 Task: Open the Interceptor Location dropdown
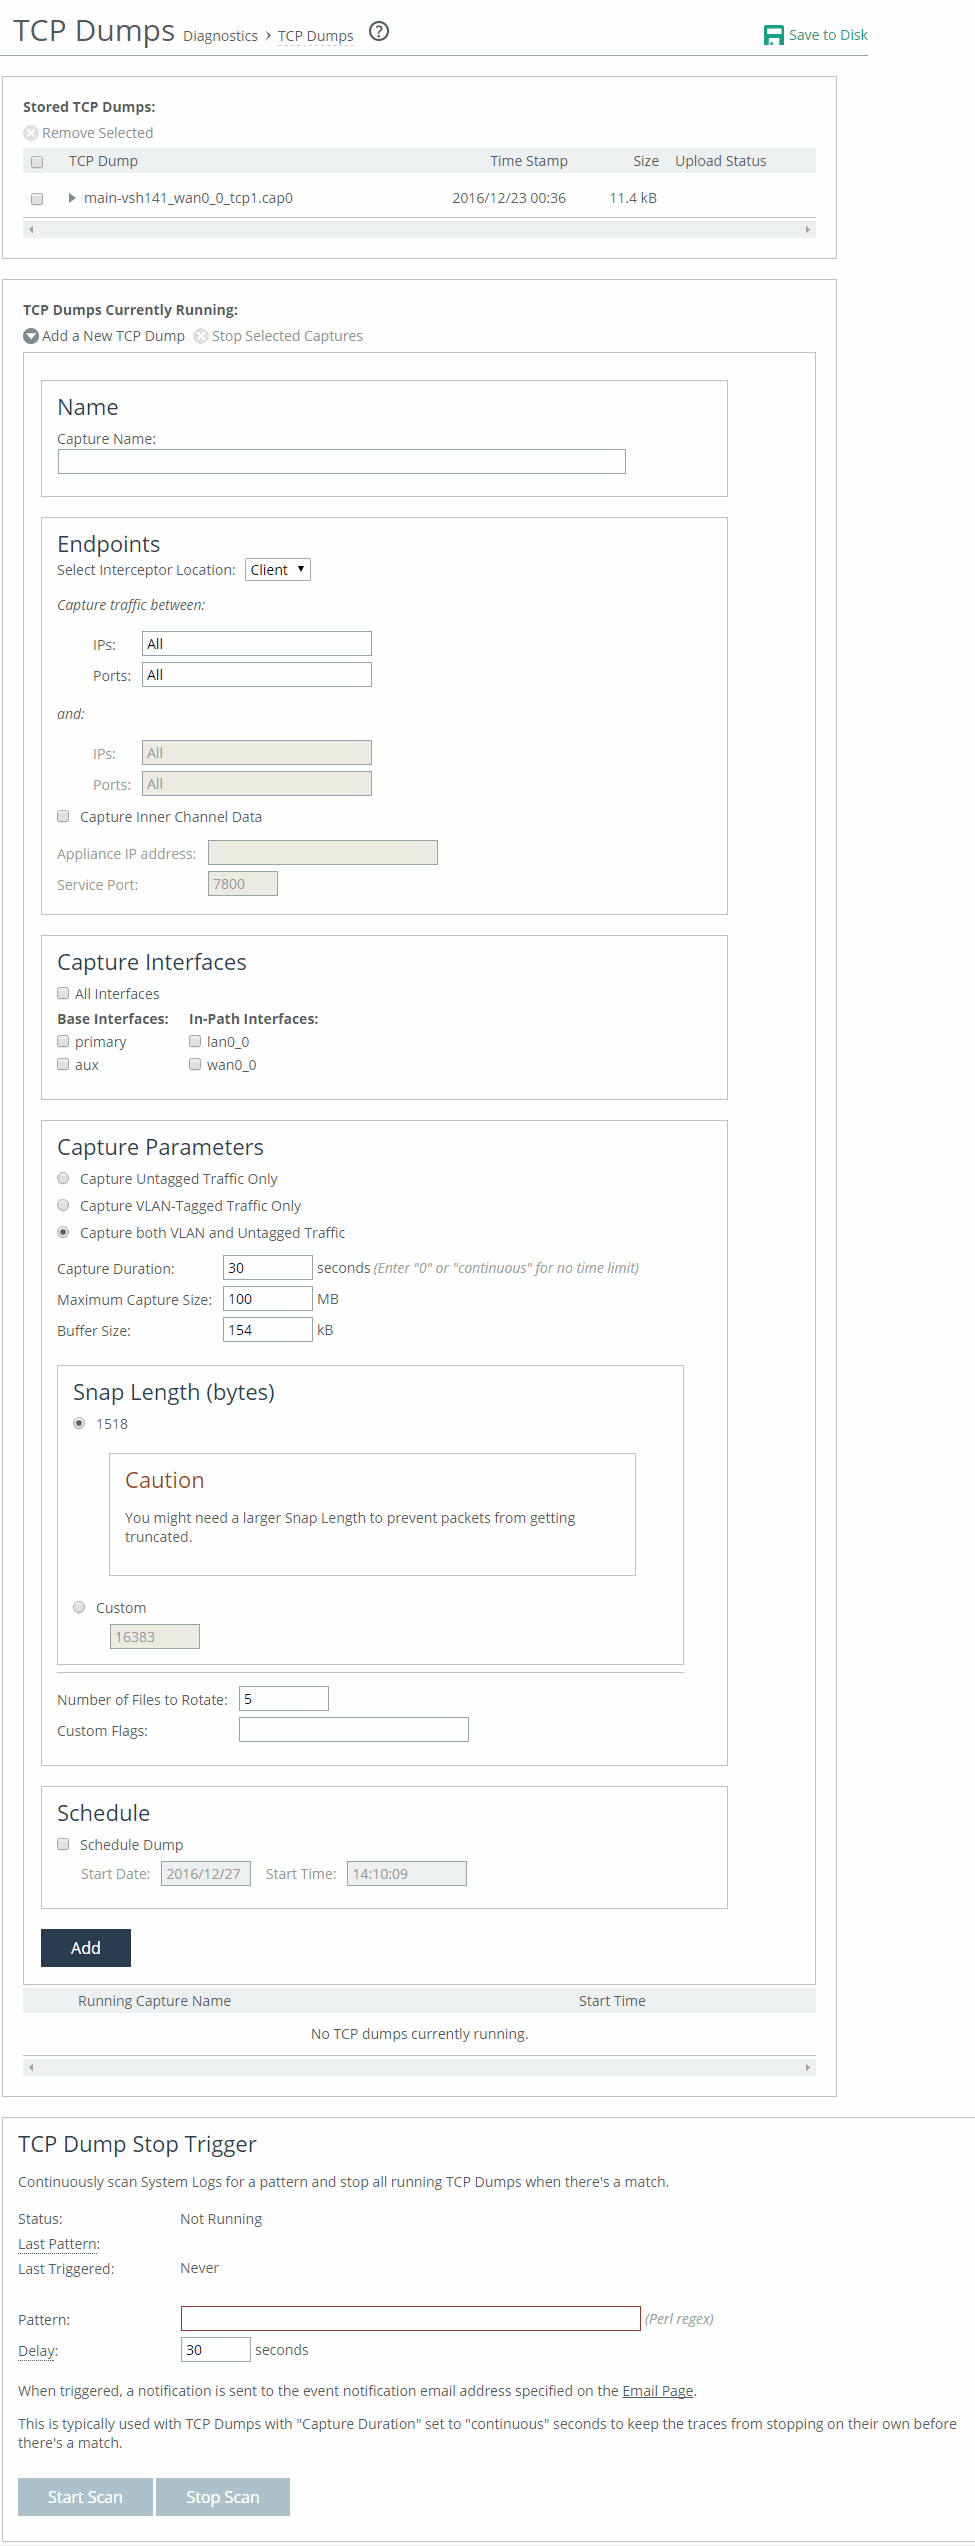(x=277, y=570)
